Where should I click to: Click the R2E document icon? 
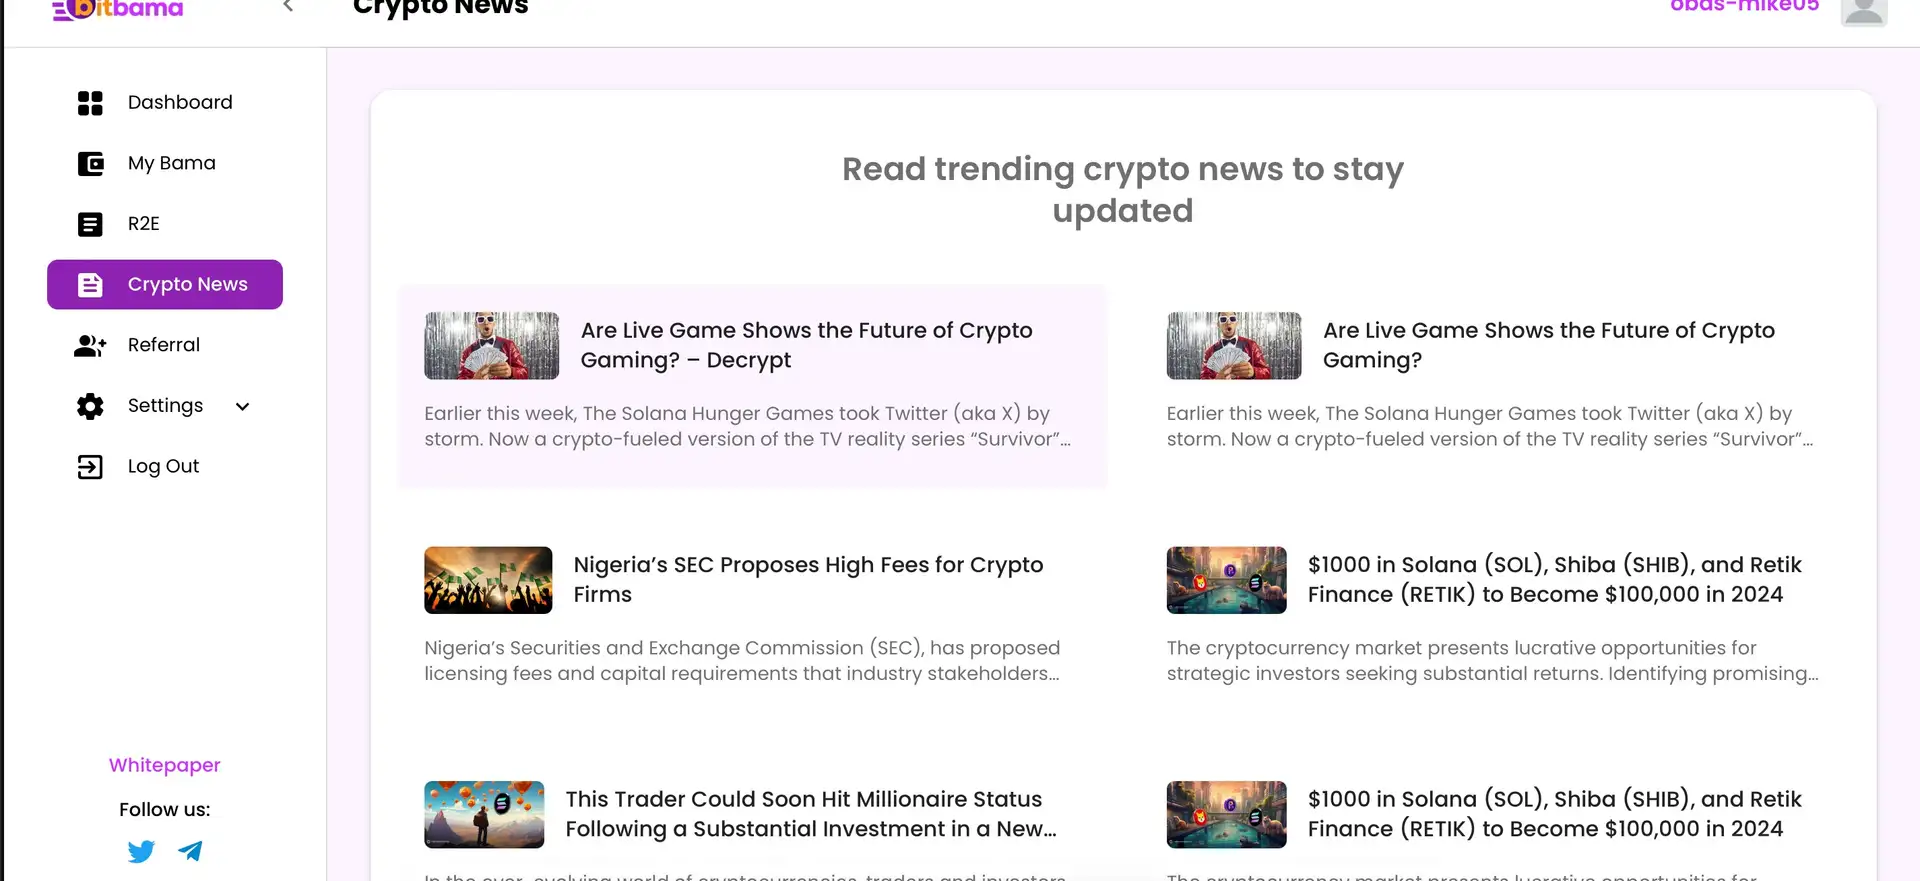(90, 224)
